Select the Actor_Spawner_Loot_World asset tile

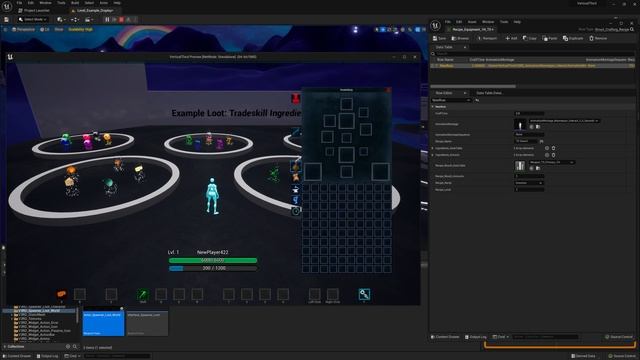(103, 322)
